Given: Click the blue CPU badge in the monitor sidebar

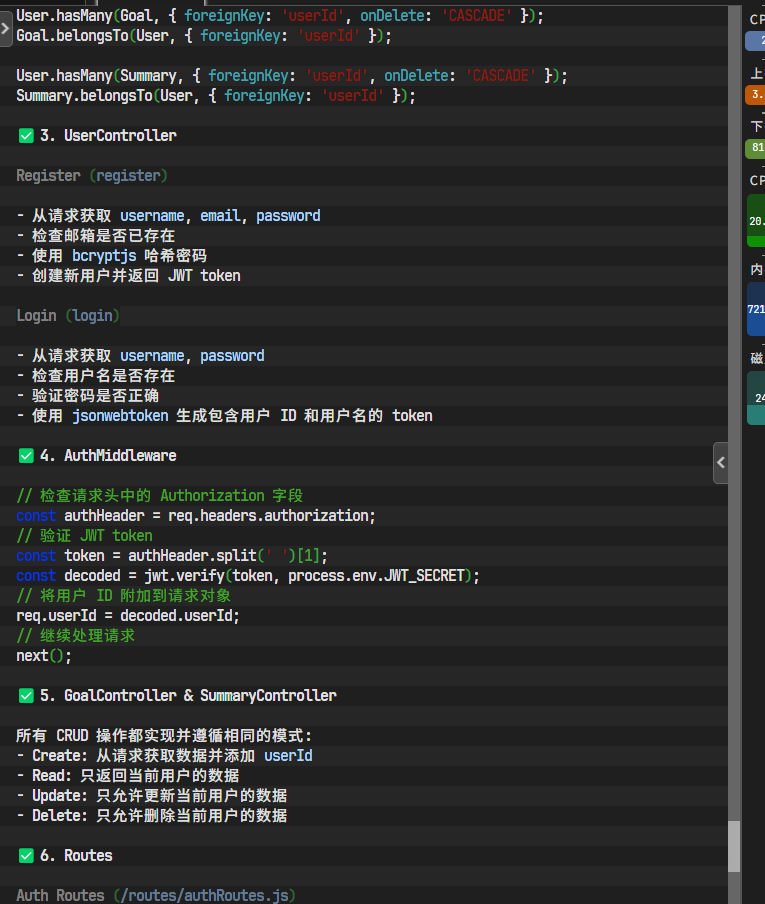Looking at the screenshot, I should [756, 41].
